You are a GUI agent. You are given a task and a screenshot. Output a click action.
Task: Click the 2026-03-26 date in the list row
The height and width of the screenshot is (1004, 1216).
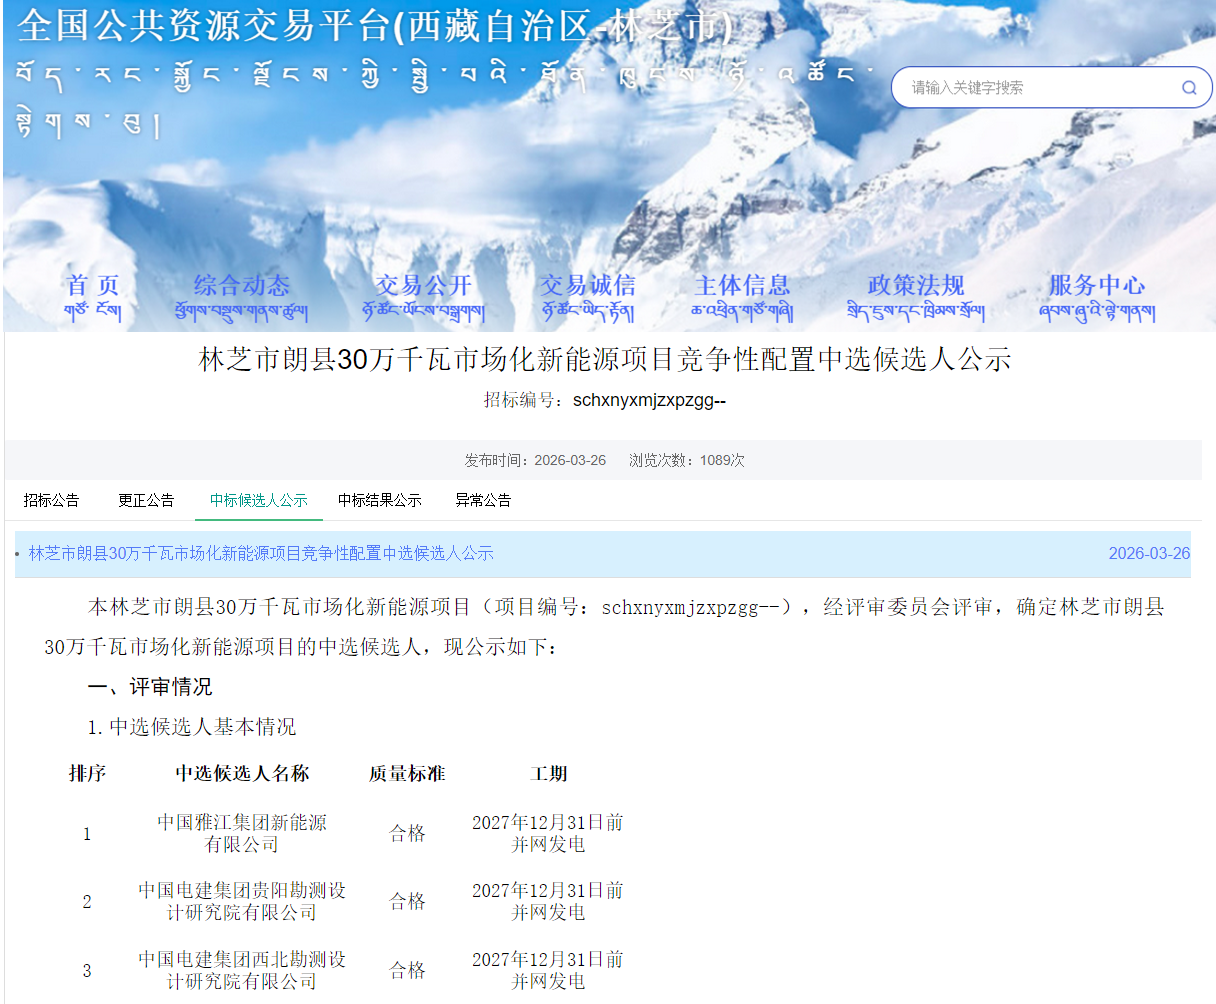(1149, 553)
